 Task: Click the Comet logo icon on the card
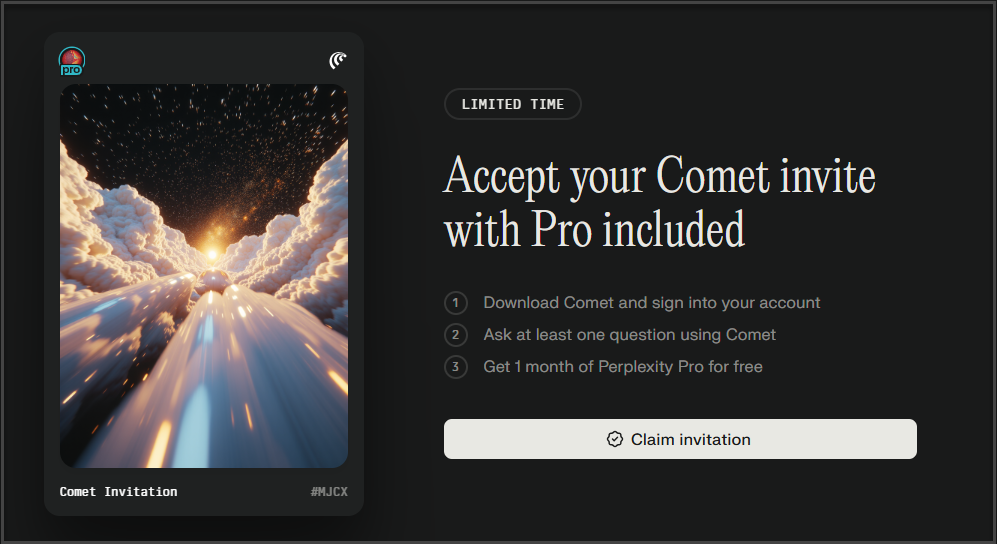338,61
